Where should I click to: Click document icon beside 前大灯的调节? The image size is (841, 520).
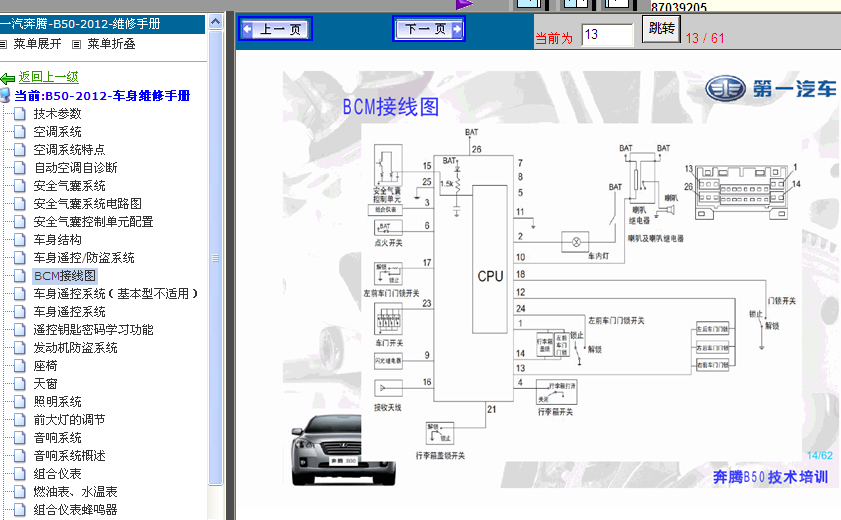(x=19, y=420)
